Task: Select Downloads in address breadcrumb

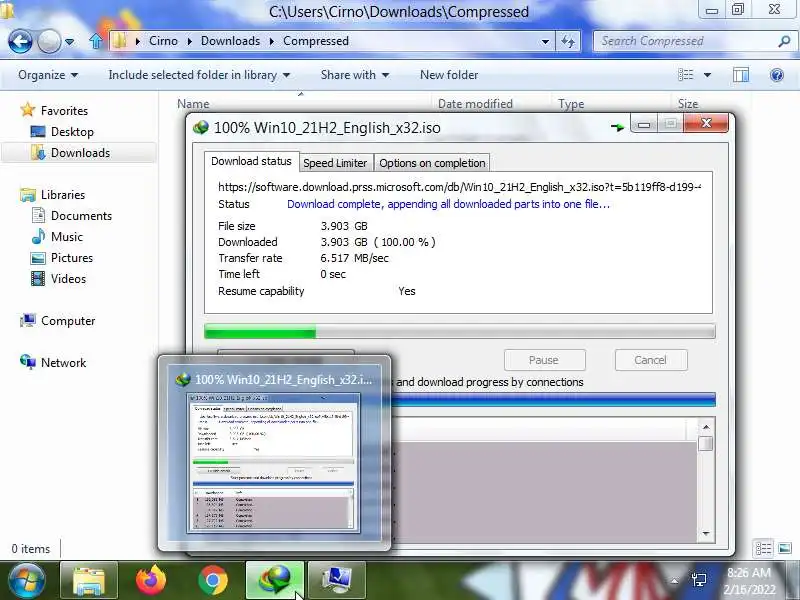Action: click(x=230, y=41)
